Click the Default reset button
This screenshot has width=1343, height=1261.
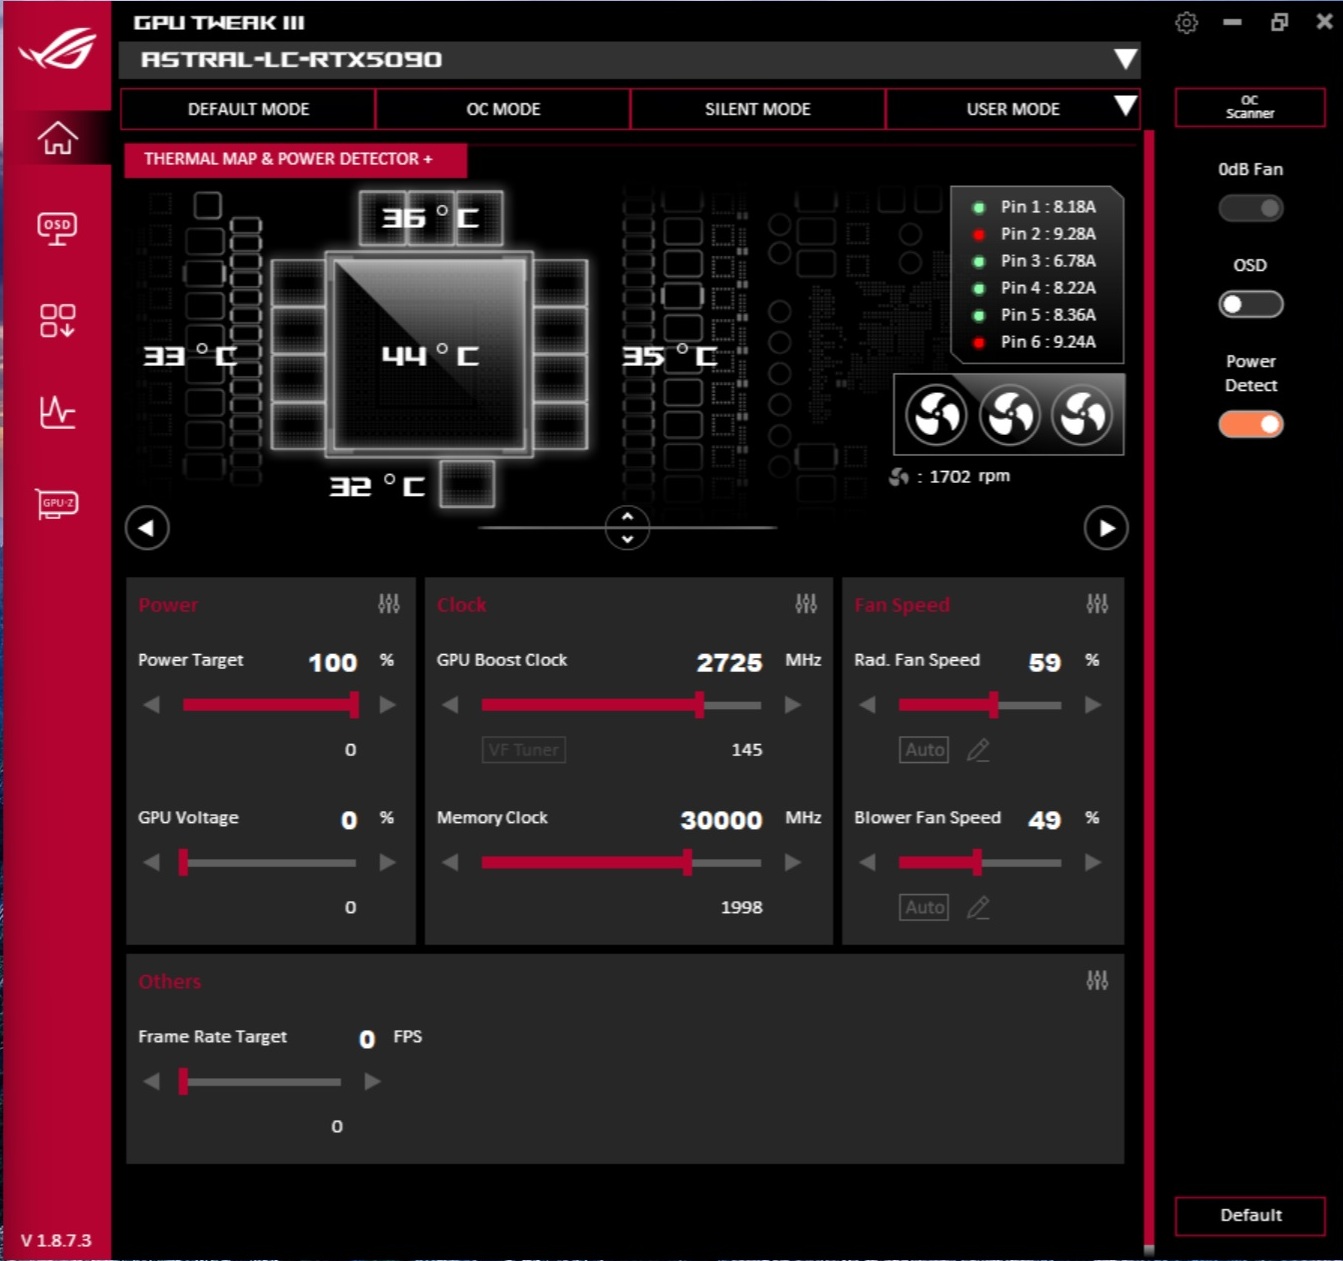(x=1250, y=1216)
